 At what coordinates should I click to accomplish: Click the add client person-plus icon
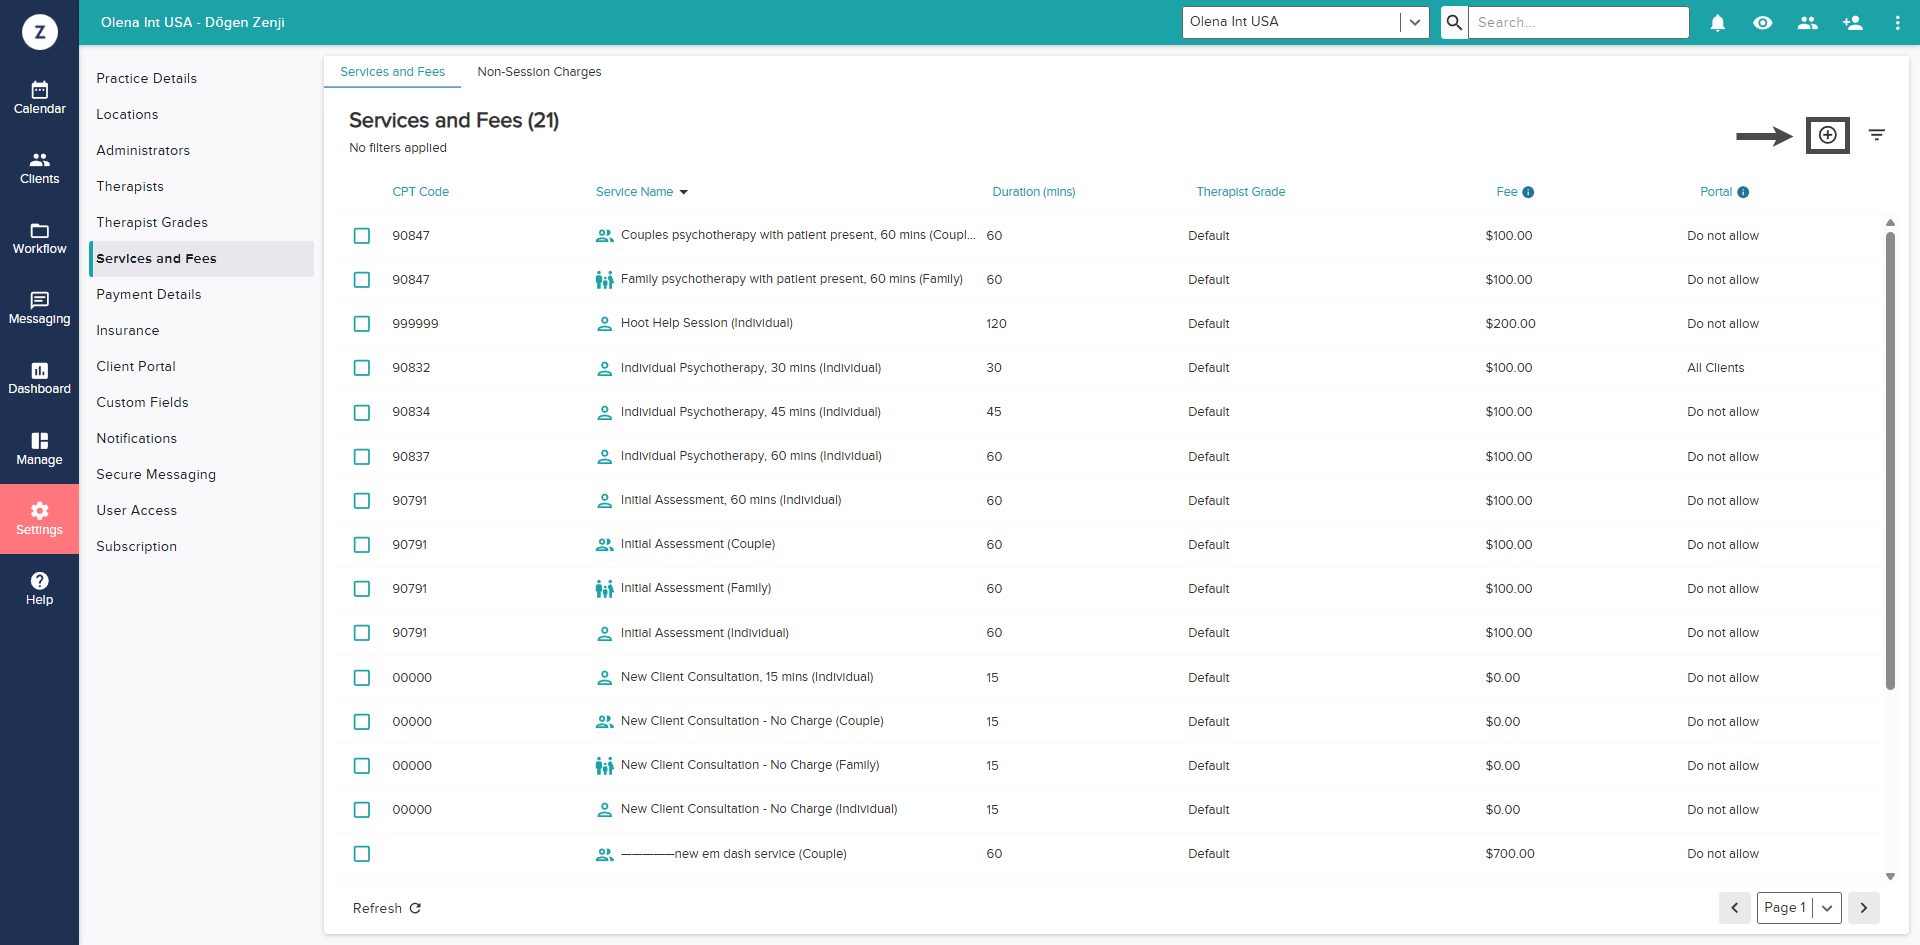[x=1852, y=23]
